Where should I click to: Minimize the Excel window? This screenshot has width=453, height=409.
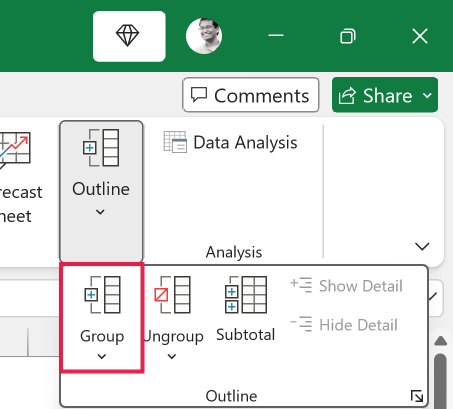[x=276, y=35]
